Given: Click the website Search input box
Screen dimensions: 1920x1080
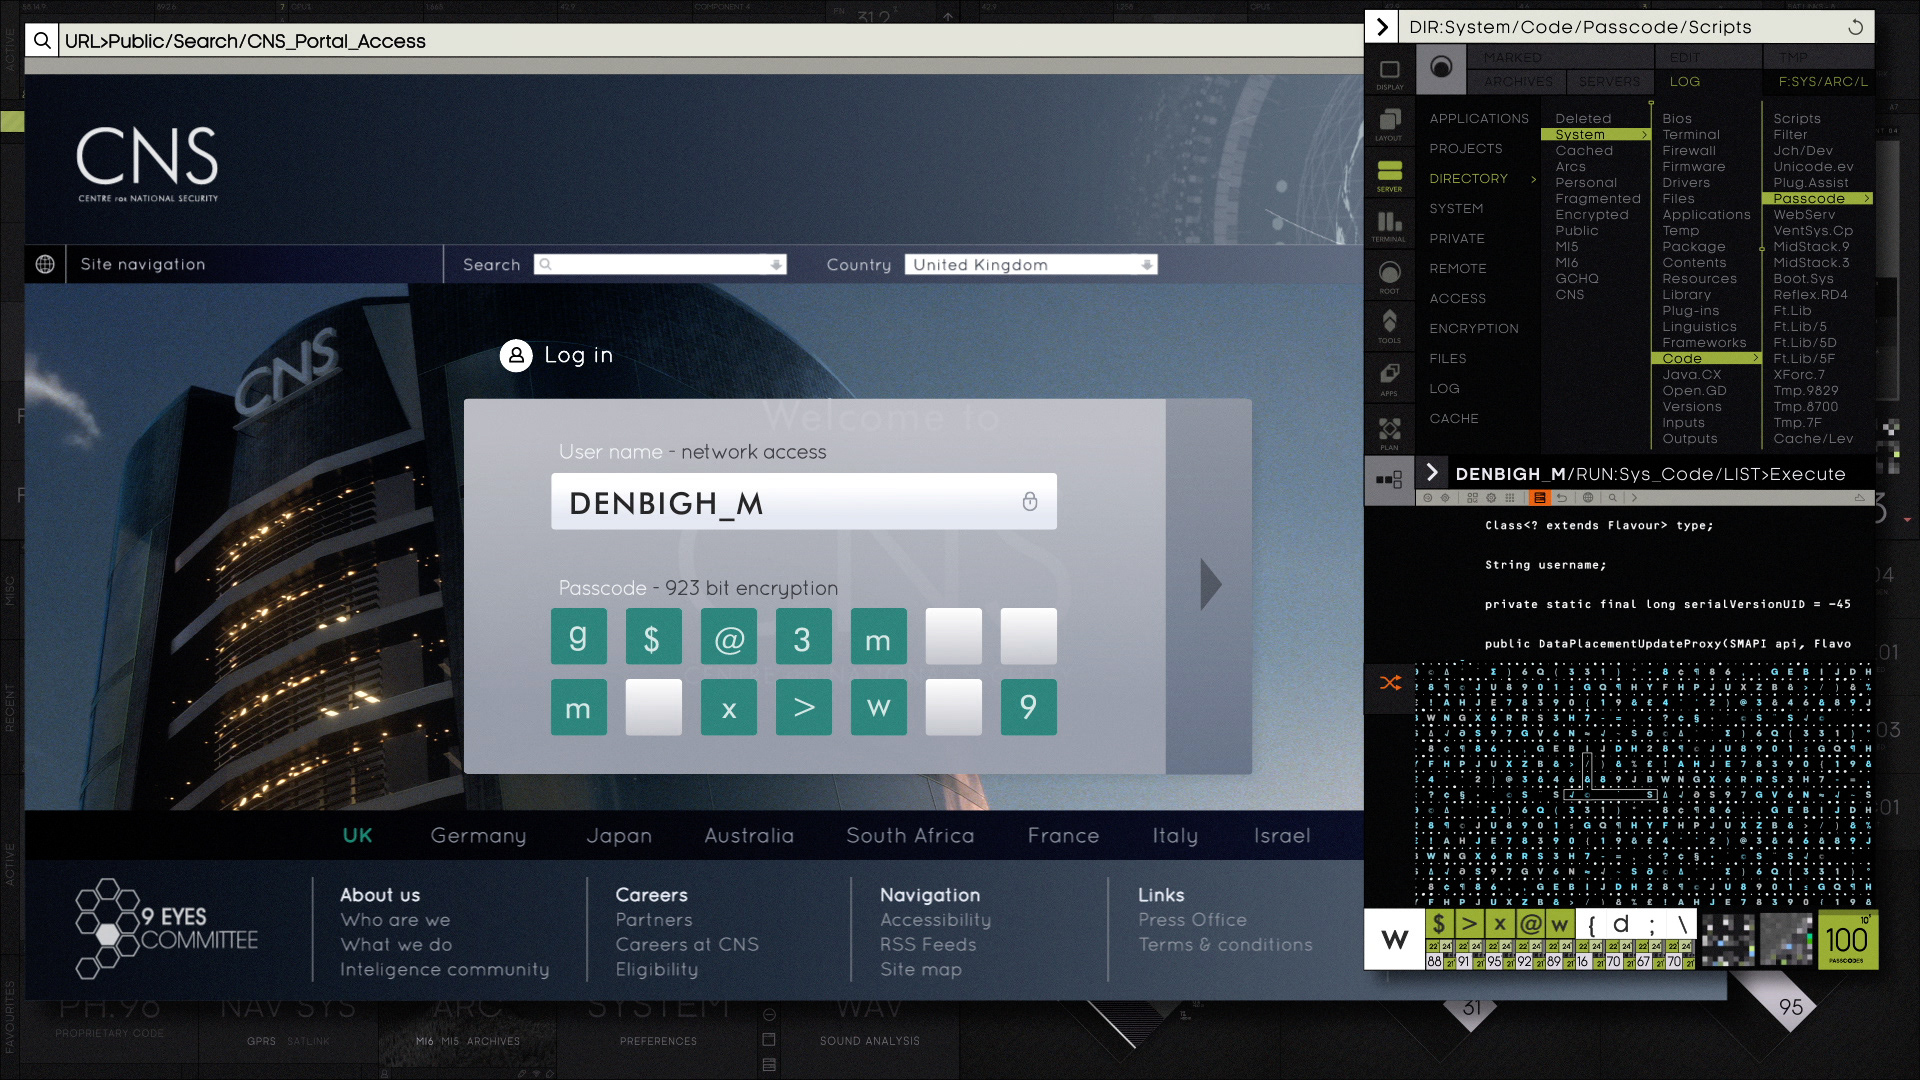Looking at the screenshot, I should 660,265.
